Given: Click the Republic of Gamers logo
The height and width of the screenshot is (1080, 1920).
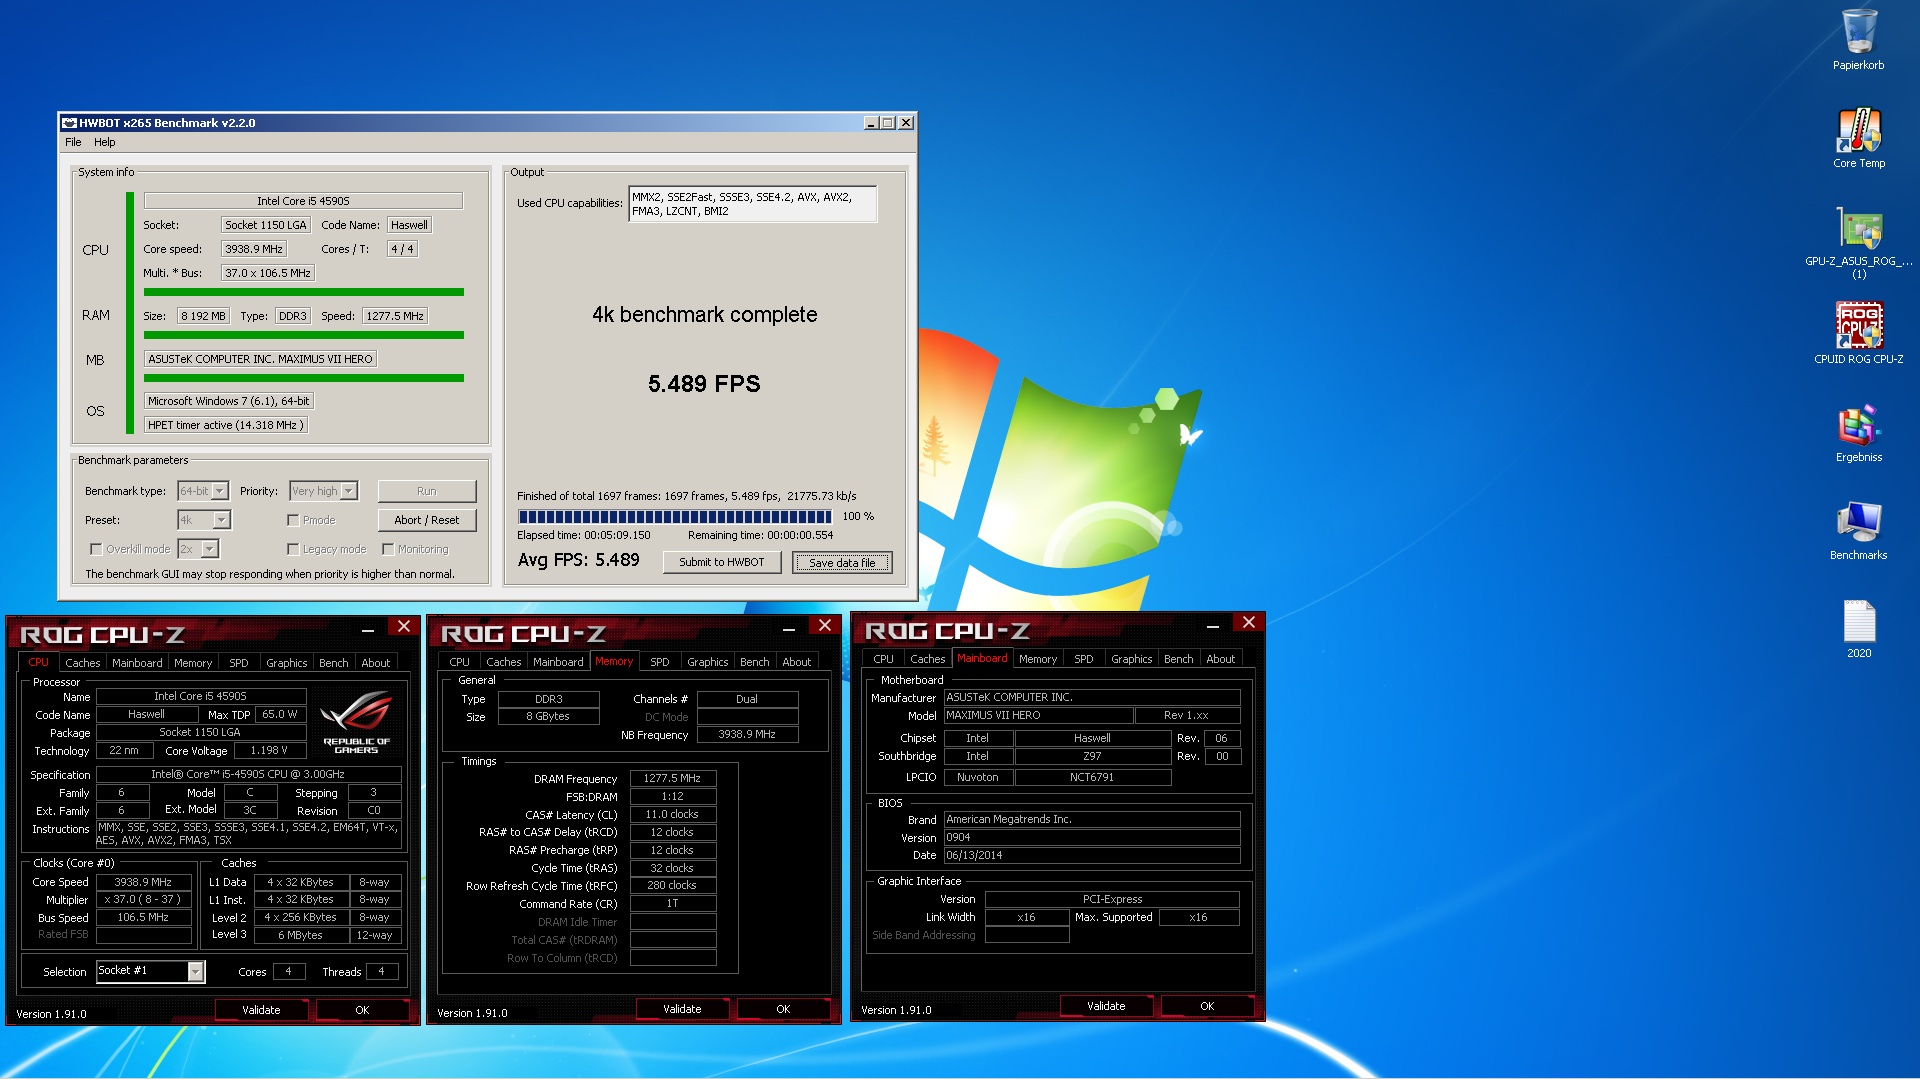Looking at the screenshot, I should (x=357, y=722).
